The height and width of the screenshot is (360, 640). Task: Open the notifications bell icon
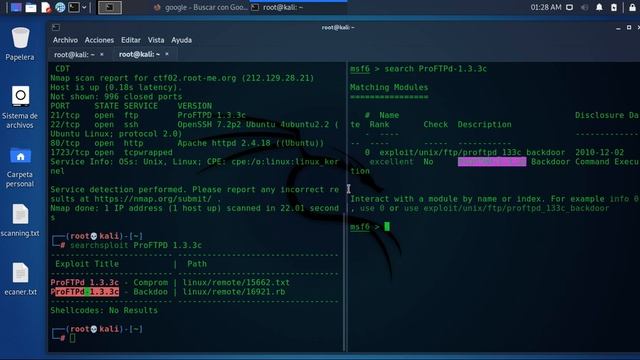(599, 7)
